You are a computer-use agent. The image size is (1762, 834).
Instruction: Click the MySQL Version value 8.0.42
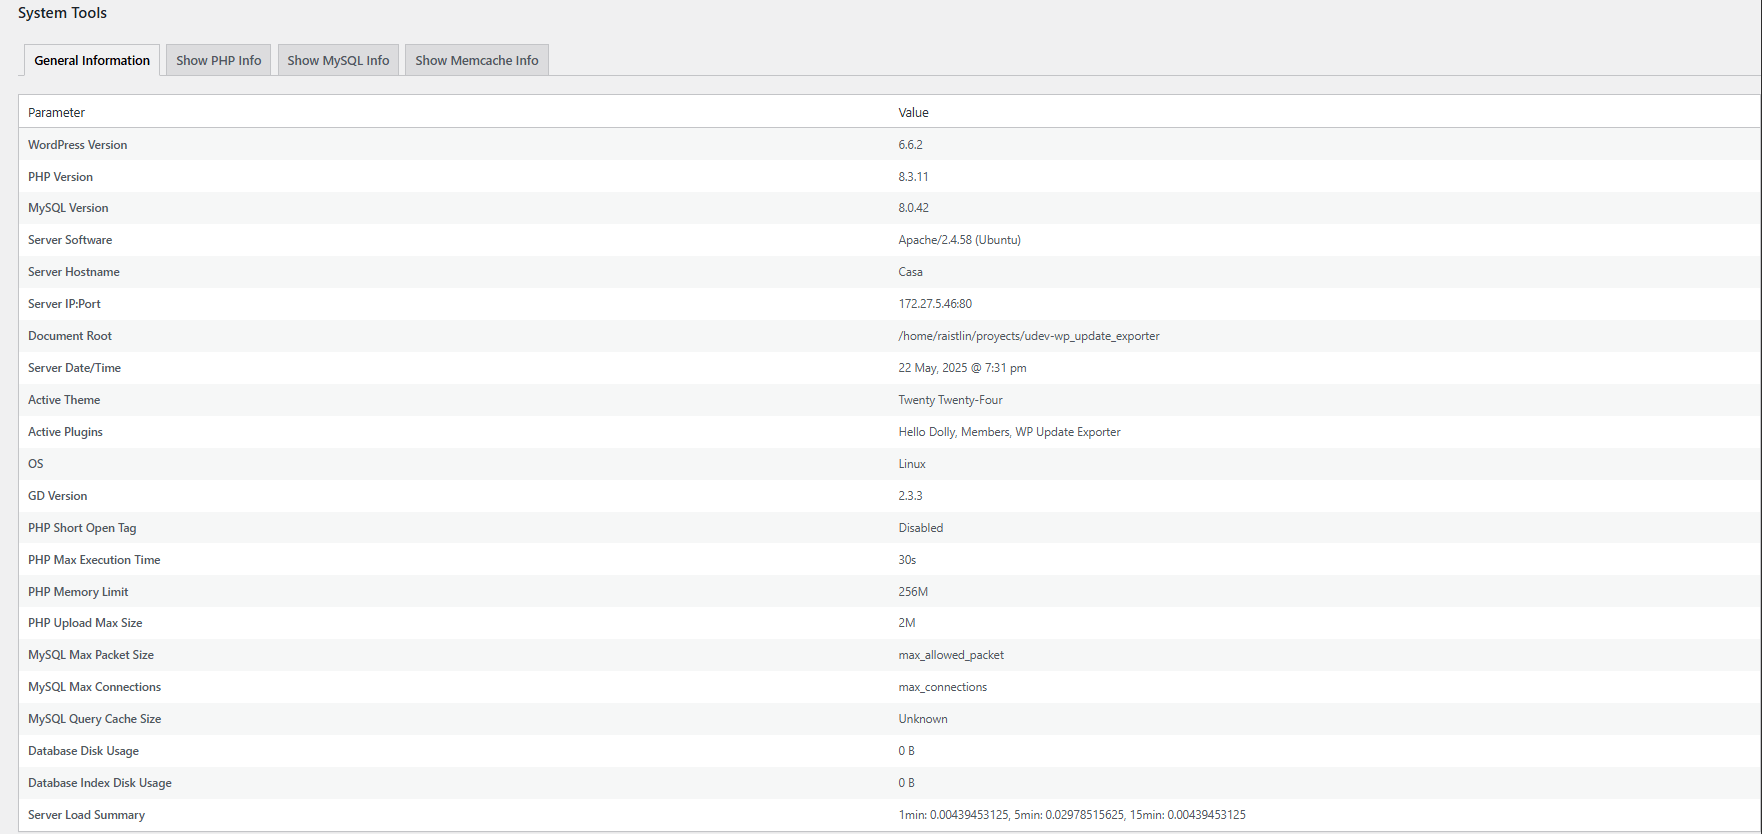[x=913, y=208]
